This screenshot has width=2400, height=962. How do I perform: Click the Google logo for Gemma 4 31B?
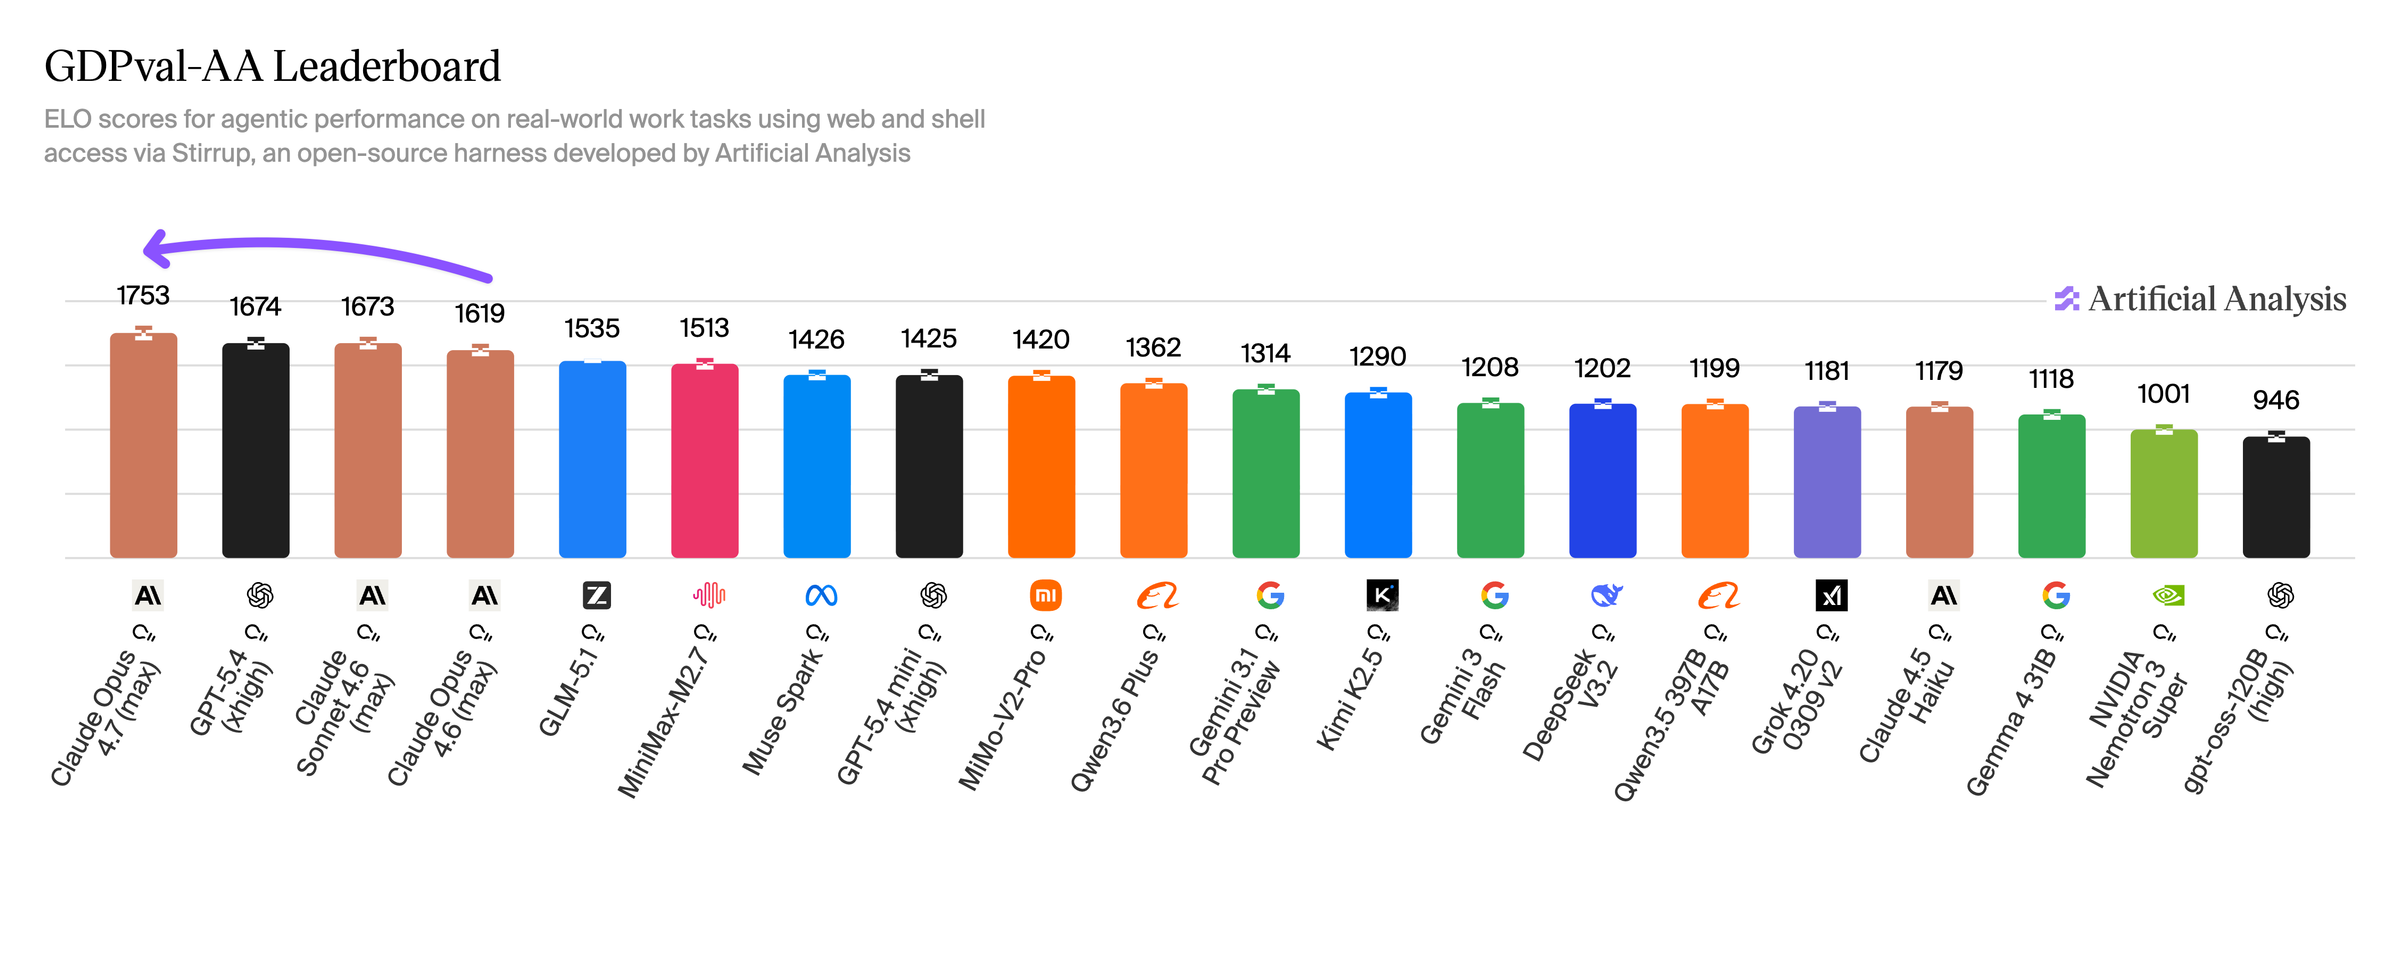pyautogui.click(x=2055, y=596)
